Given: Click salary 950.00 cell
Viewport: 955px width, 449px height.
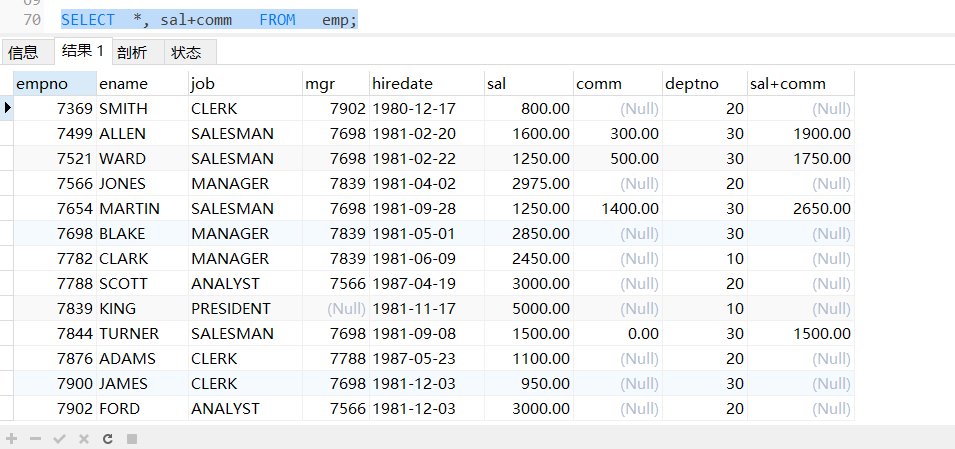Looking at the screenshot, I should click(529, 383).
